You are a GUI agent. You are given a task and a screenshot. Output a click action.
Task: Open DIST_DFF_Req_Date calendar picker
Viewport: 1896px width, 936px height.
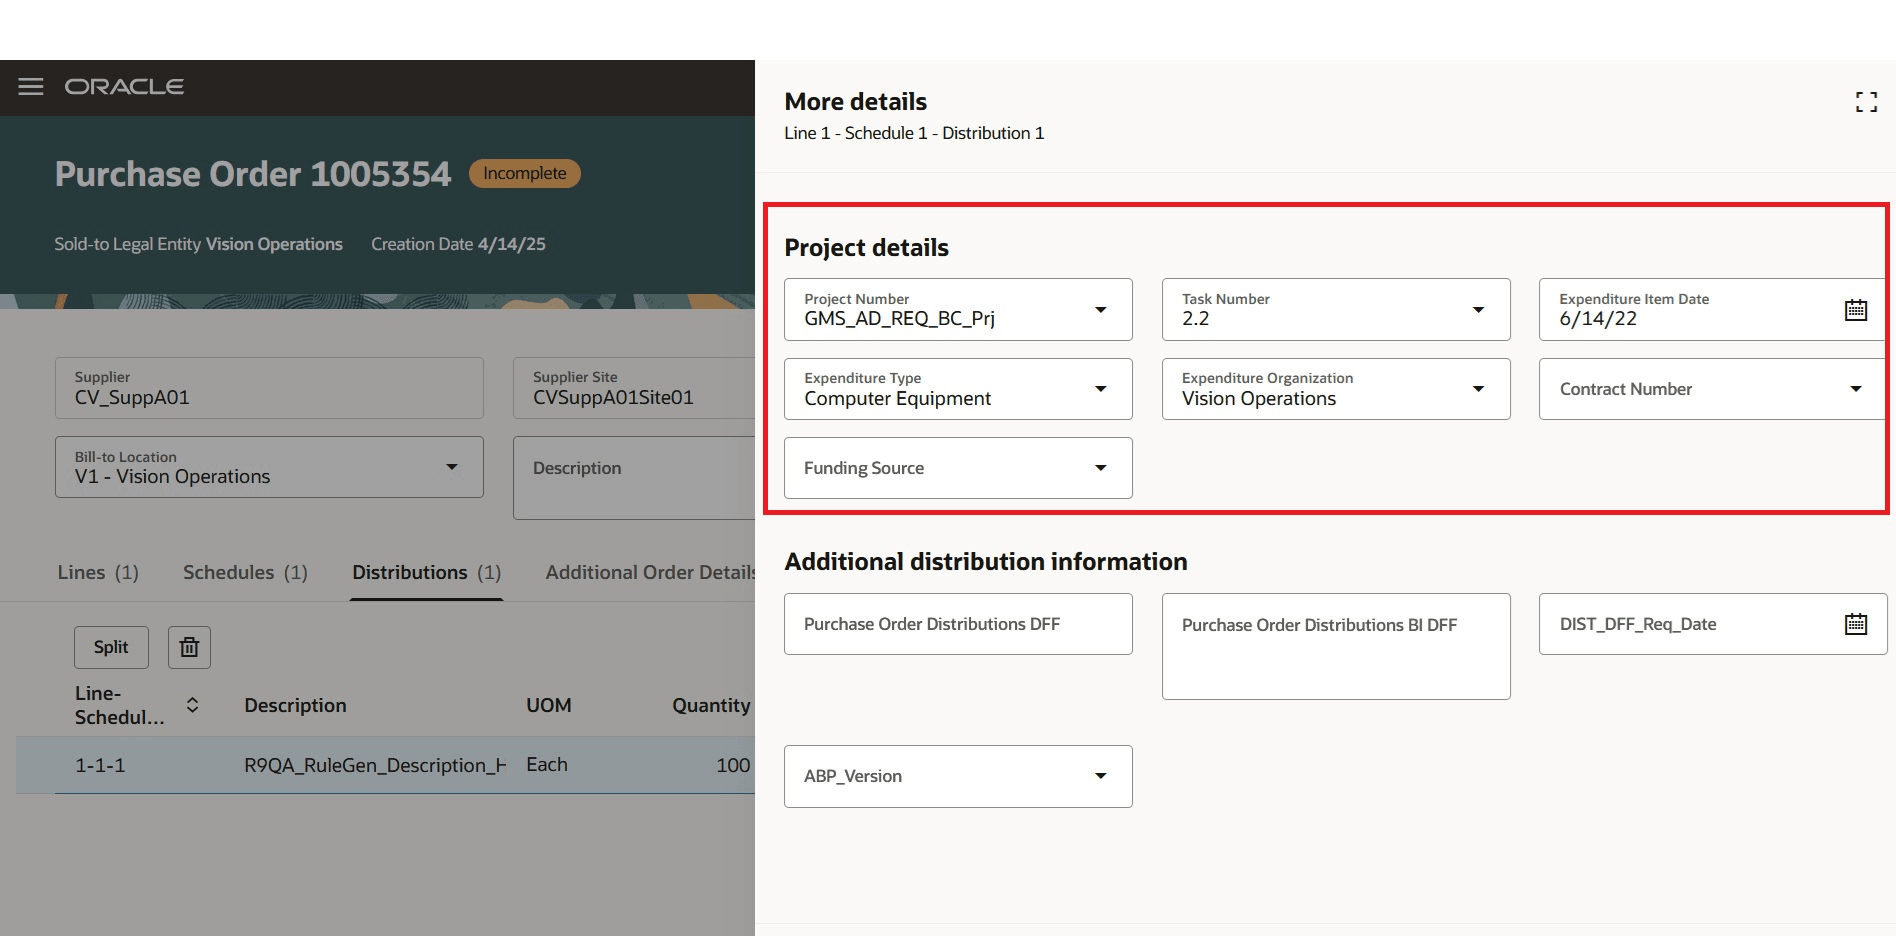(x=1855, y=624)
